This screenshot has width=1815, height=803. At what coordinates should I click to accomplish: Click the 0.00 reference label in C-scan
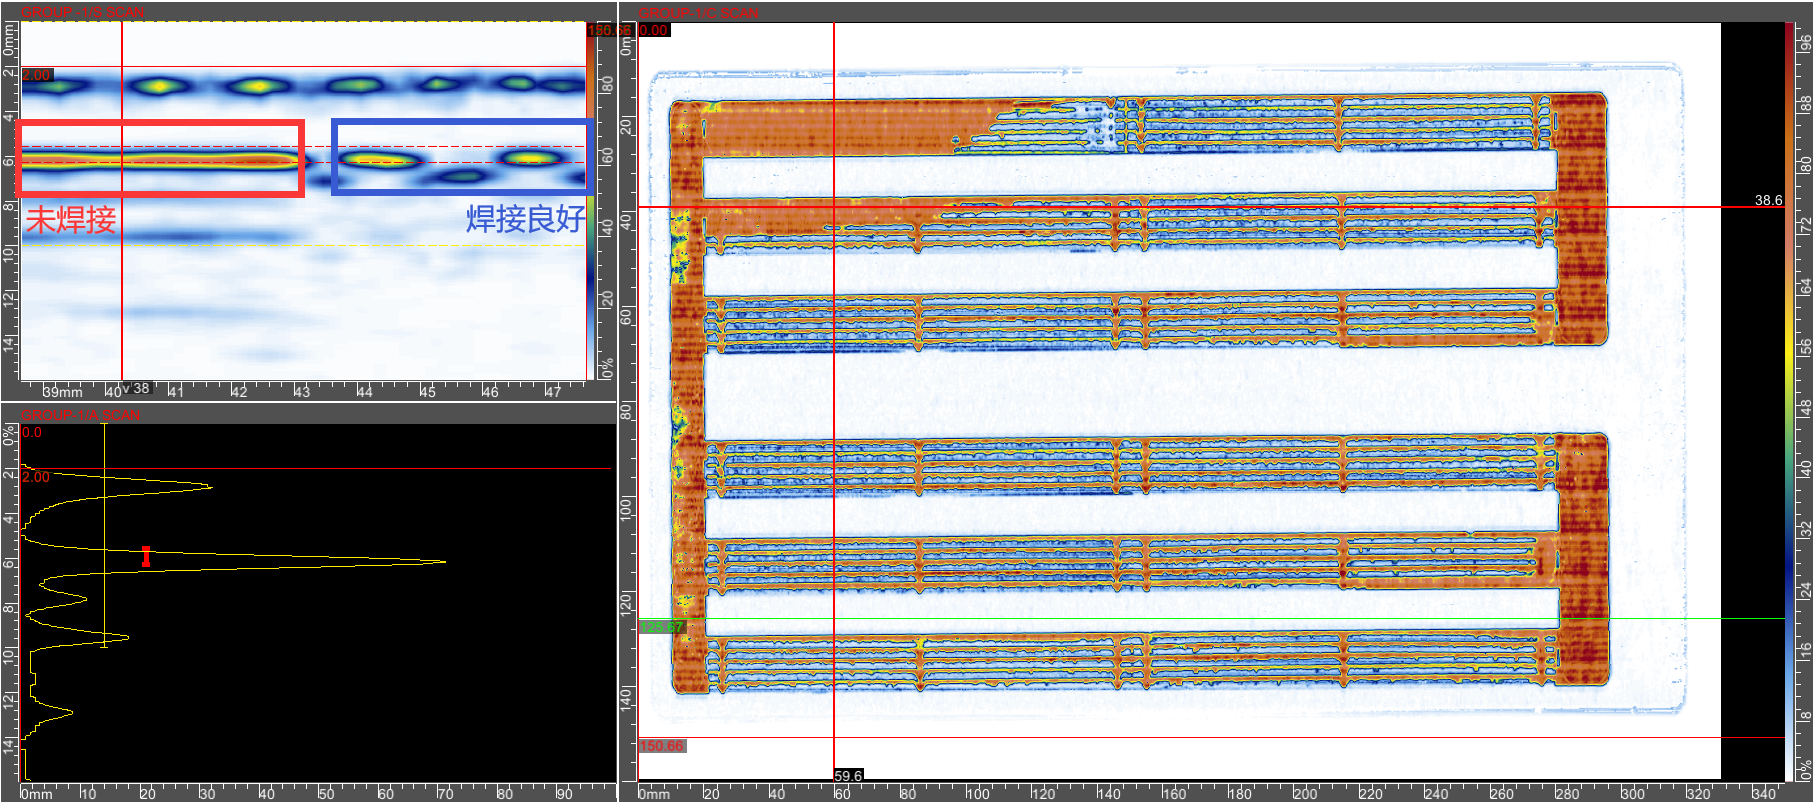pos(654,31)
